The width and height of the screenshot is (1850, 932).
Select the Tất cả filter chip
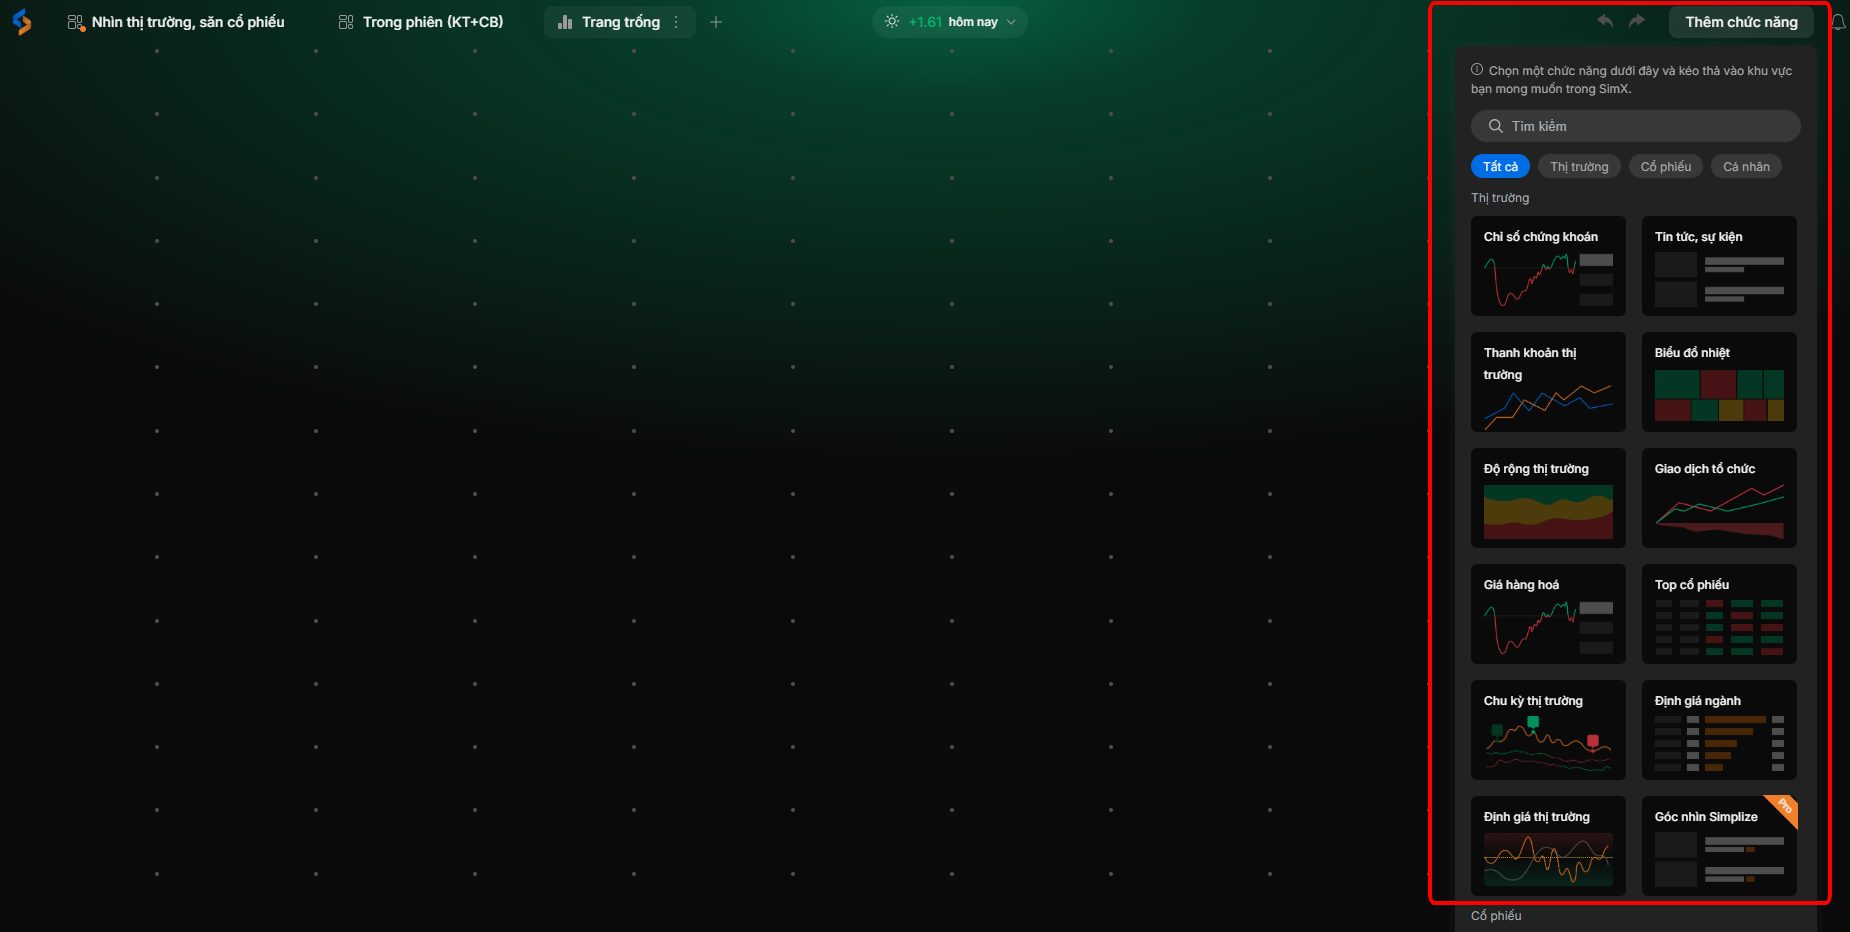coord(1500,167)
